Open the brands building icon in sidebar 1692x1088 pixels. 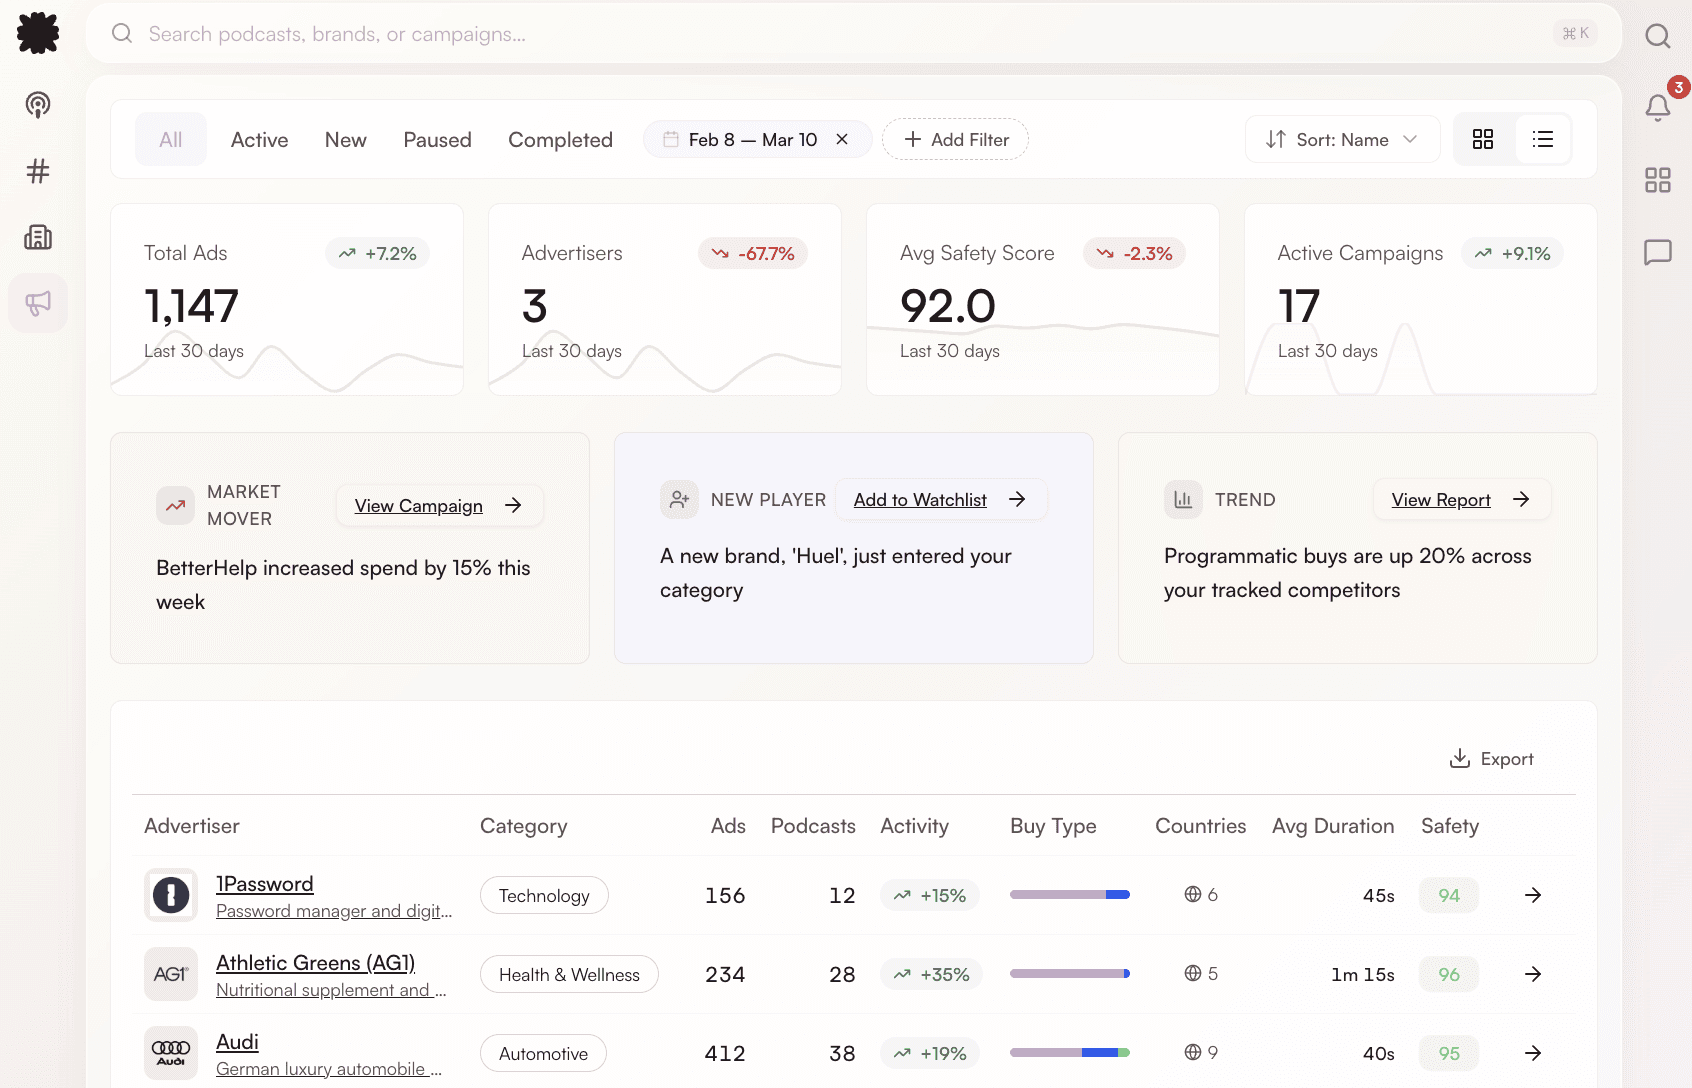point(38,237)
